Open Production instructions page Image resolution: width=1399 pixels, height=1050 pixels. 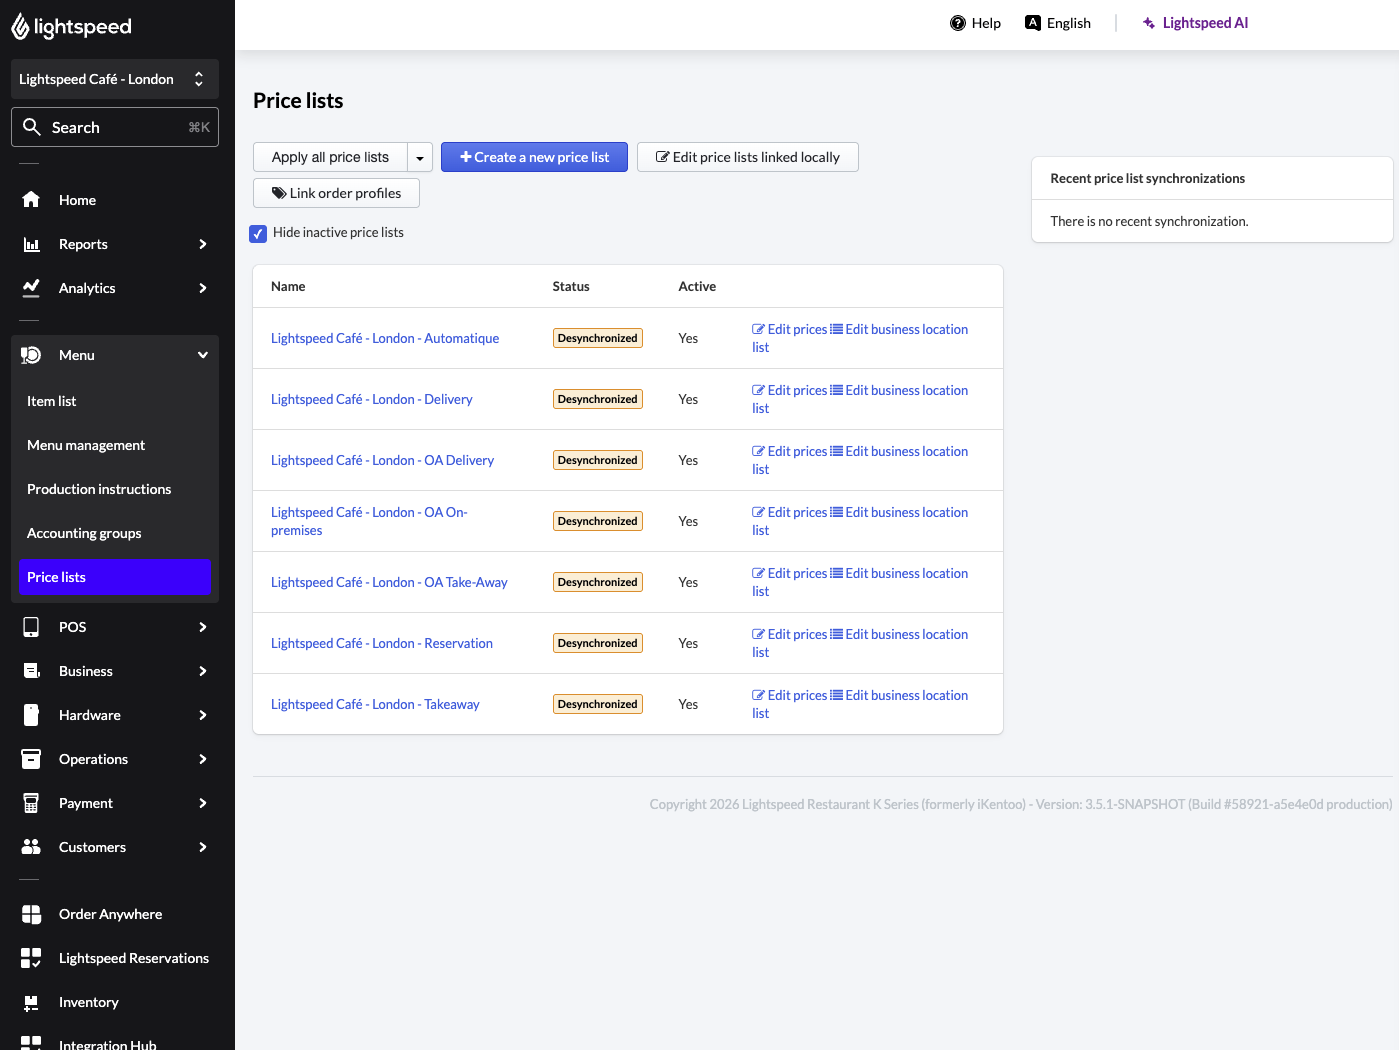point(115,489)
